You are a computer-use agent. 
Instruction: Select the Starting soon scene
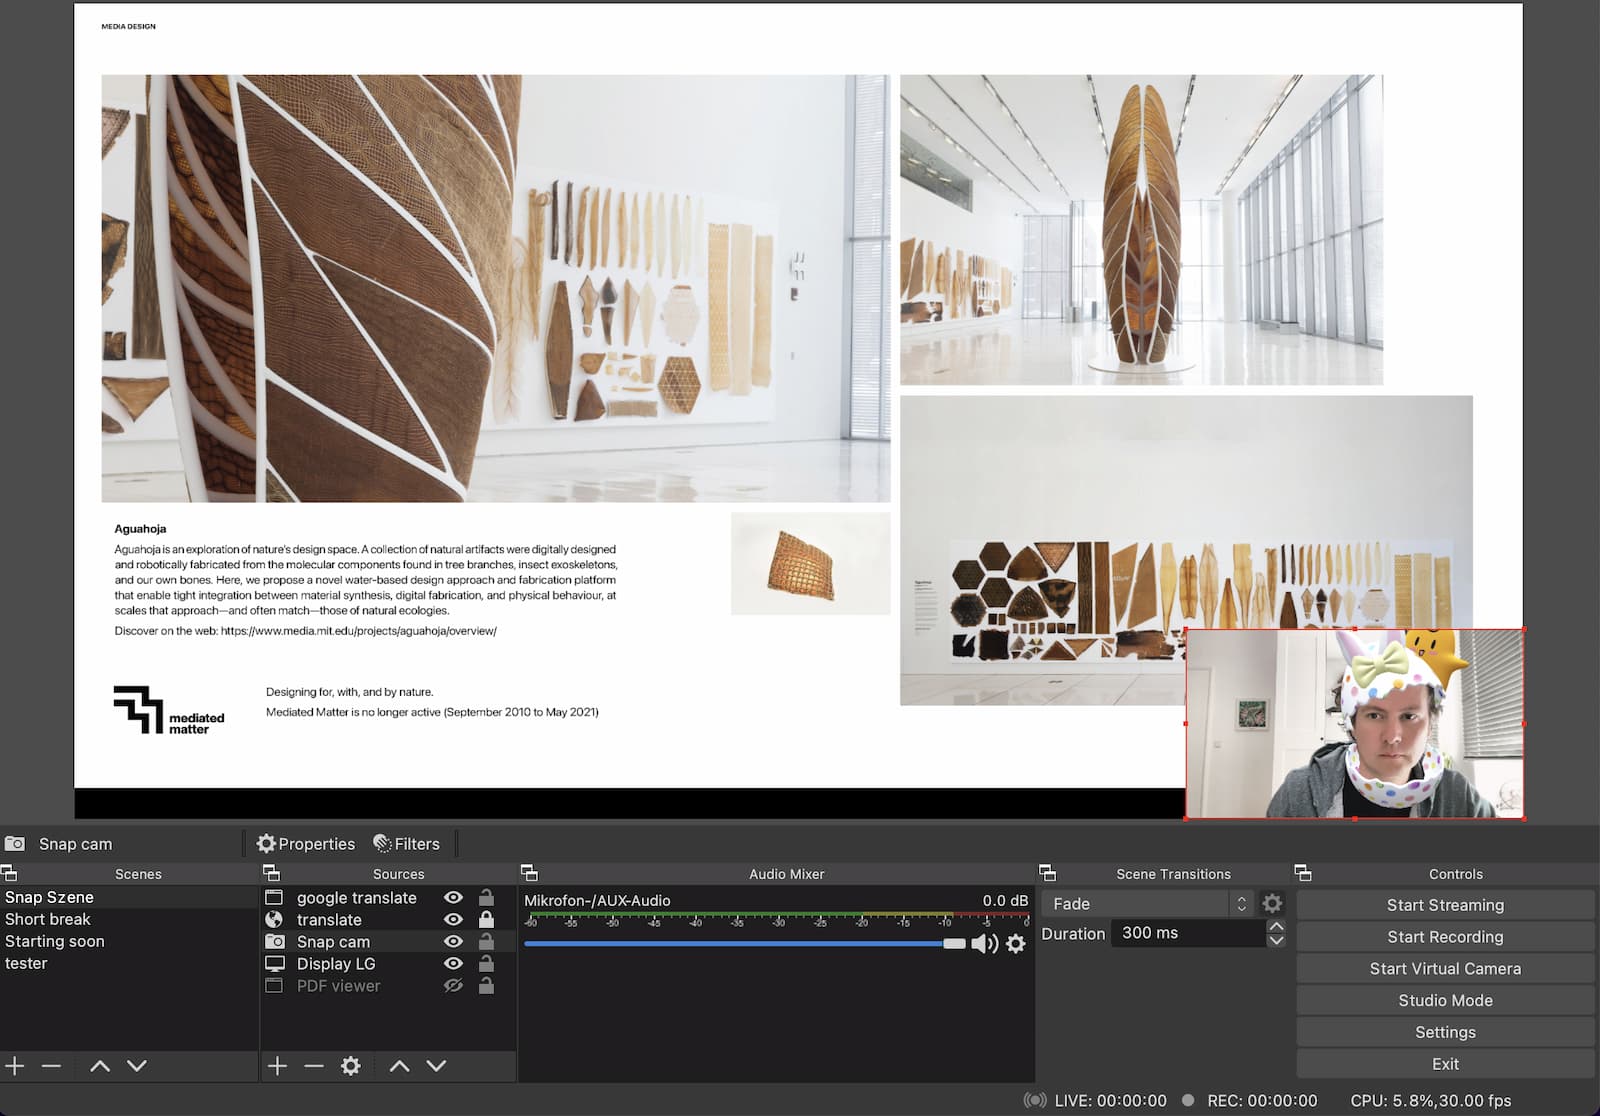click(x=129, y=941)
